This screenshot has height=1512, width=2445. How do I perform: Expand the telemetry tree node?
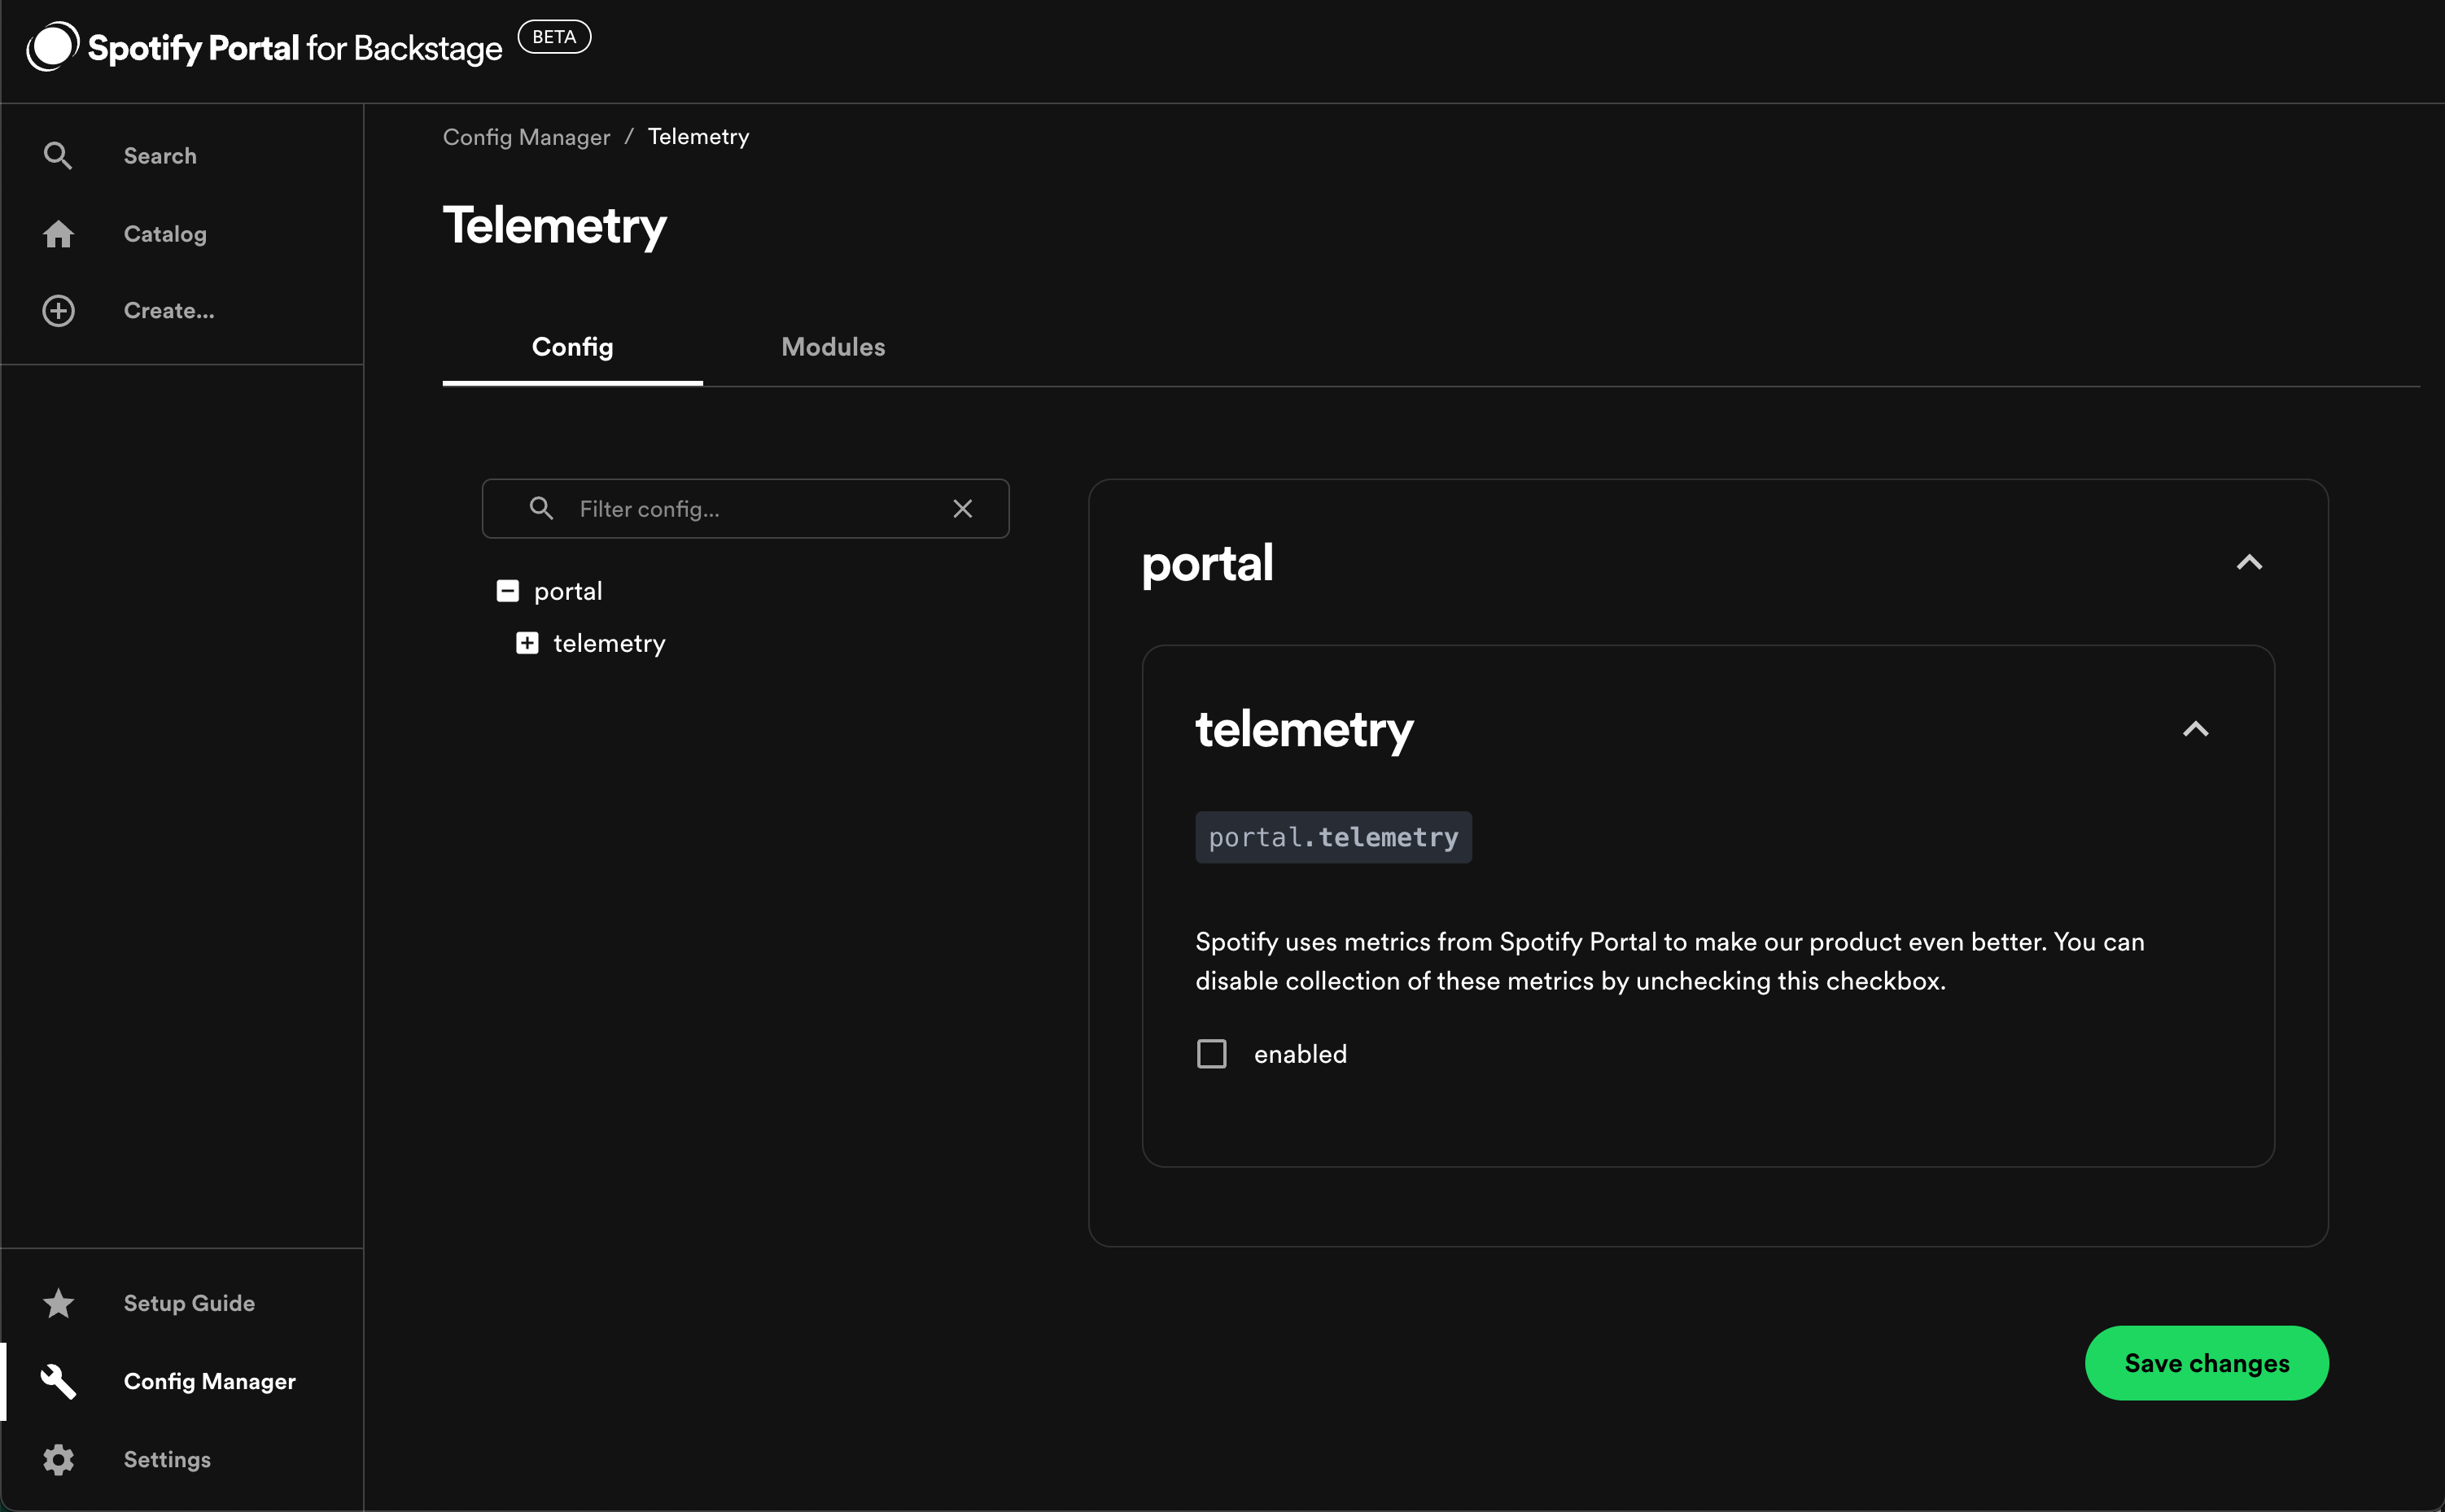[527, 642]
